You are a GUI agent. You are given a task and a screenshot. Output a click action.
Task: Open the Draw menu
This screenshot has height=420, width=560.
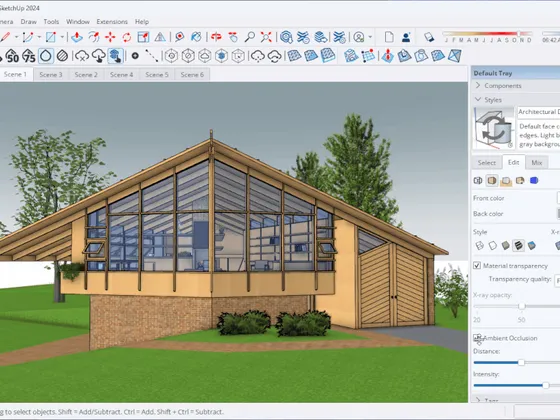point(29,22)
